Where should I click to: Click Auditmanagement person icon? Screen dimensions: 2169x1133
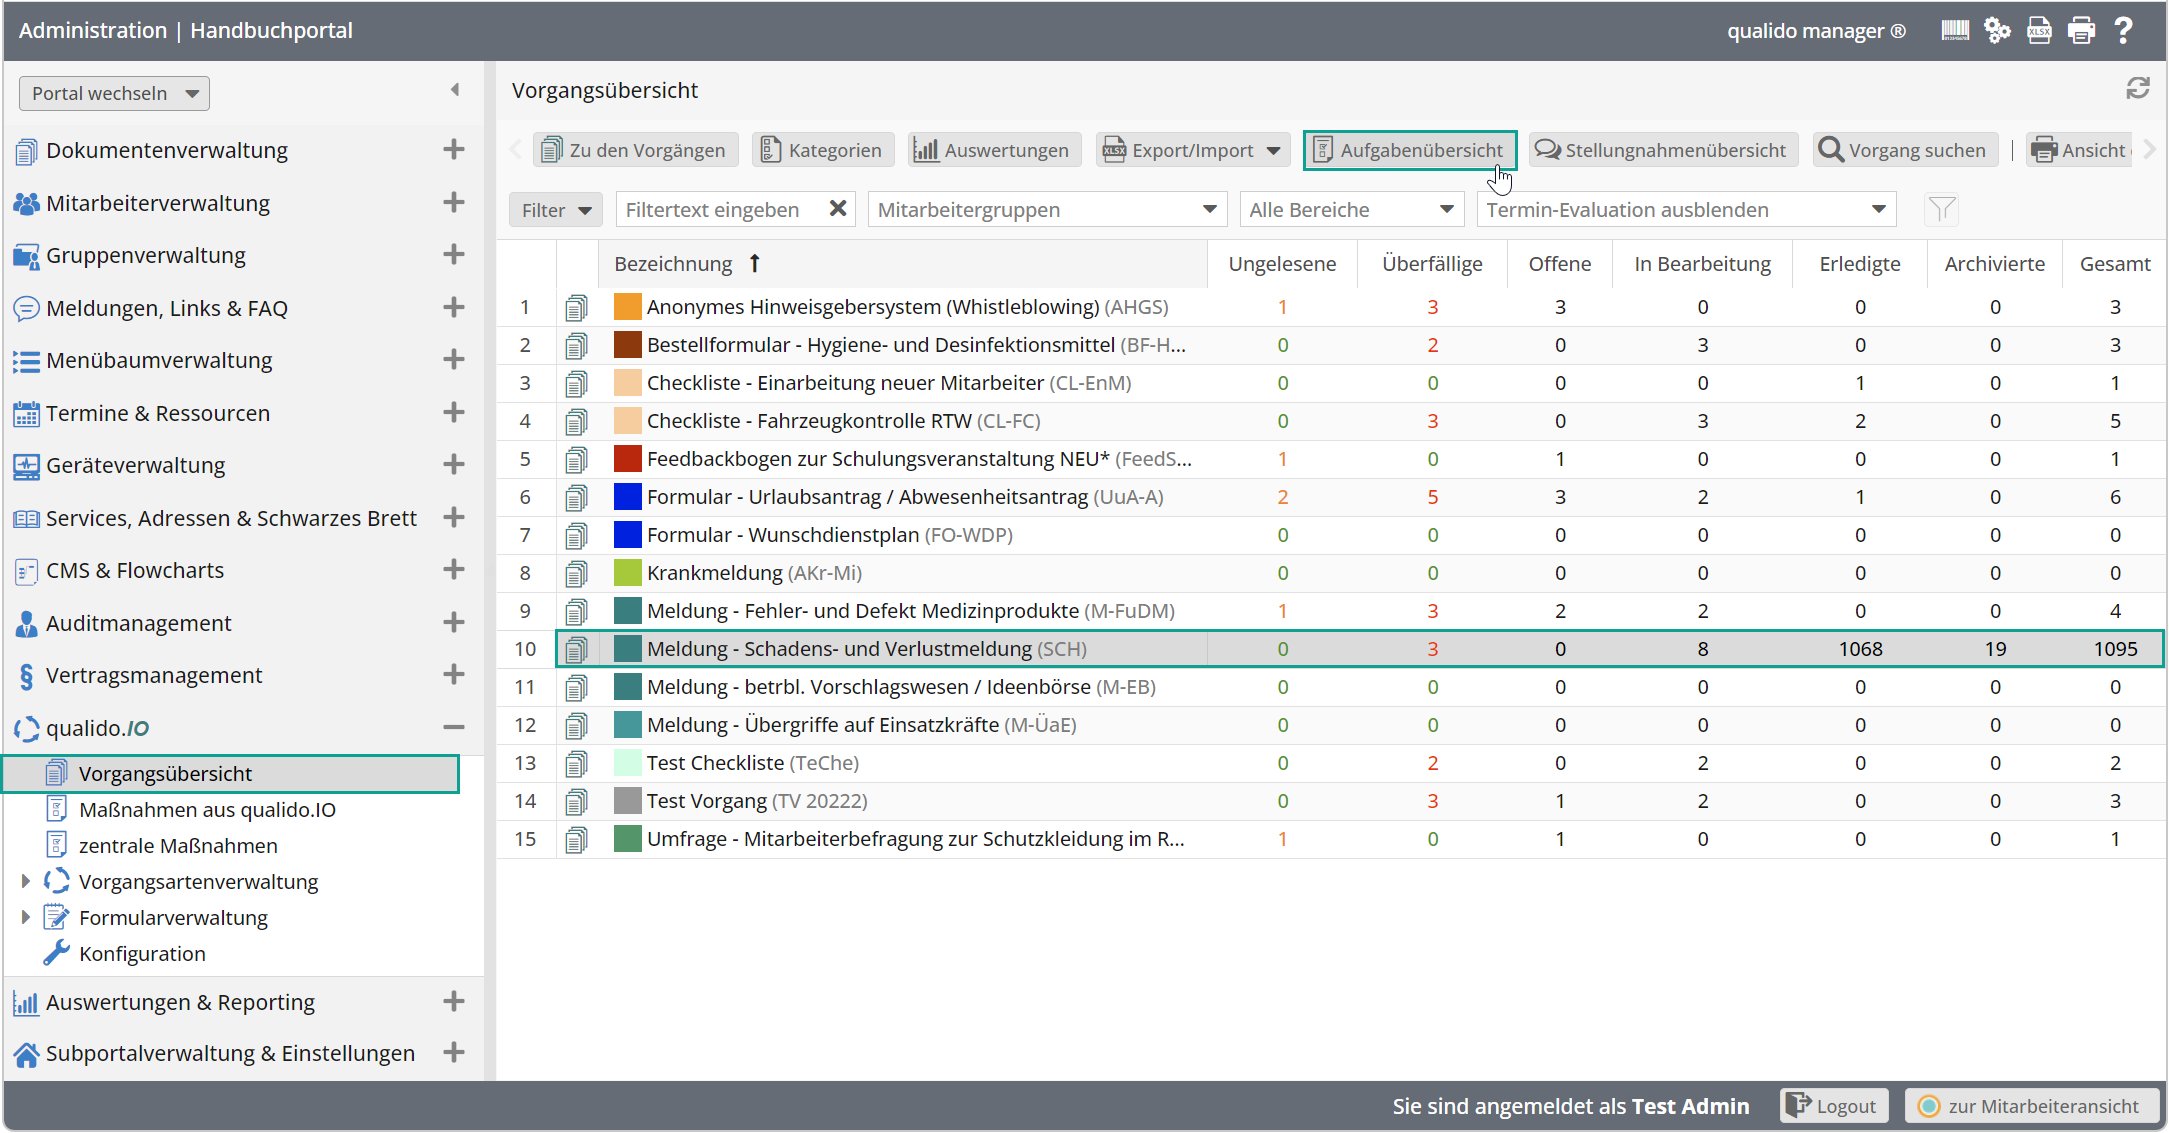[x=26, y=624]
